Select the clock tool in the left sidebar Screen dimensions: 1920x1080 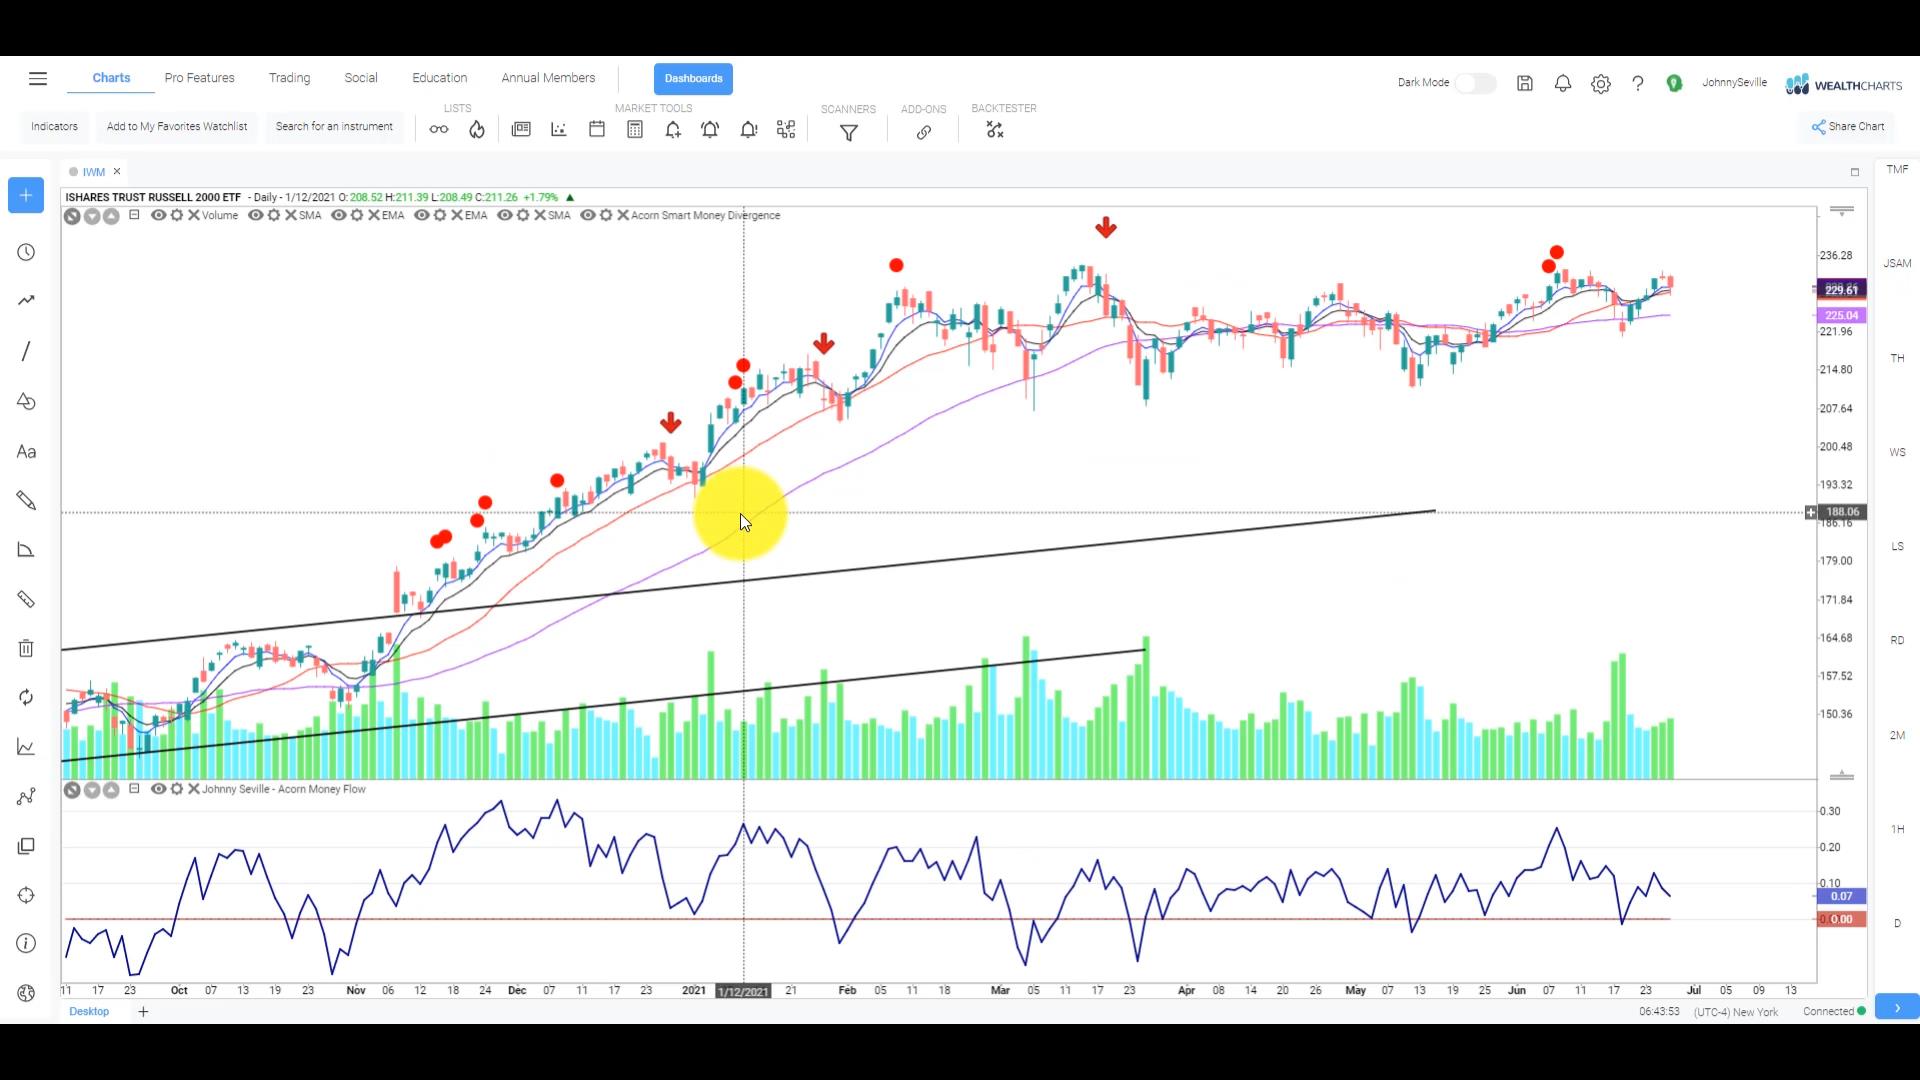coord(27,253)
